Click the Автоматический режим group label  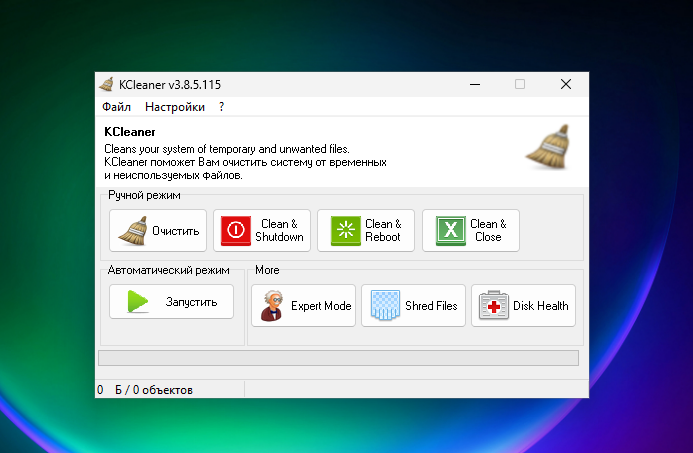[x=168, y=270]
